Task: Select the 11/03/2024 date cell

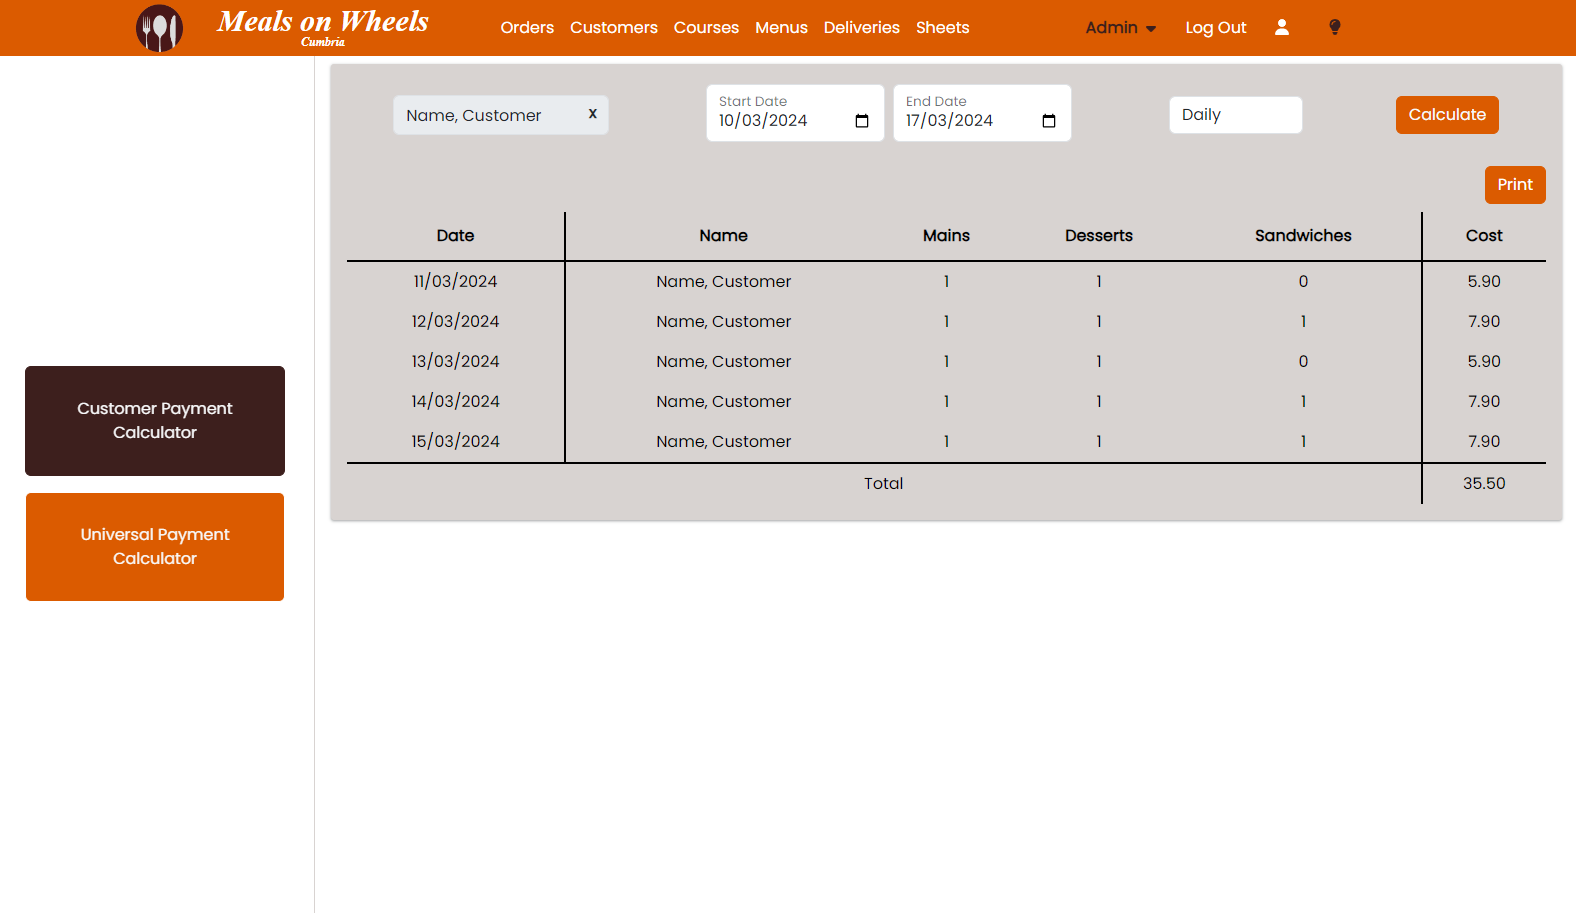Action: pyautogui.click(x=455, y=282)
